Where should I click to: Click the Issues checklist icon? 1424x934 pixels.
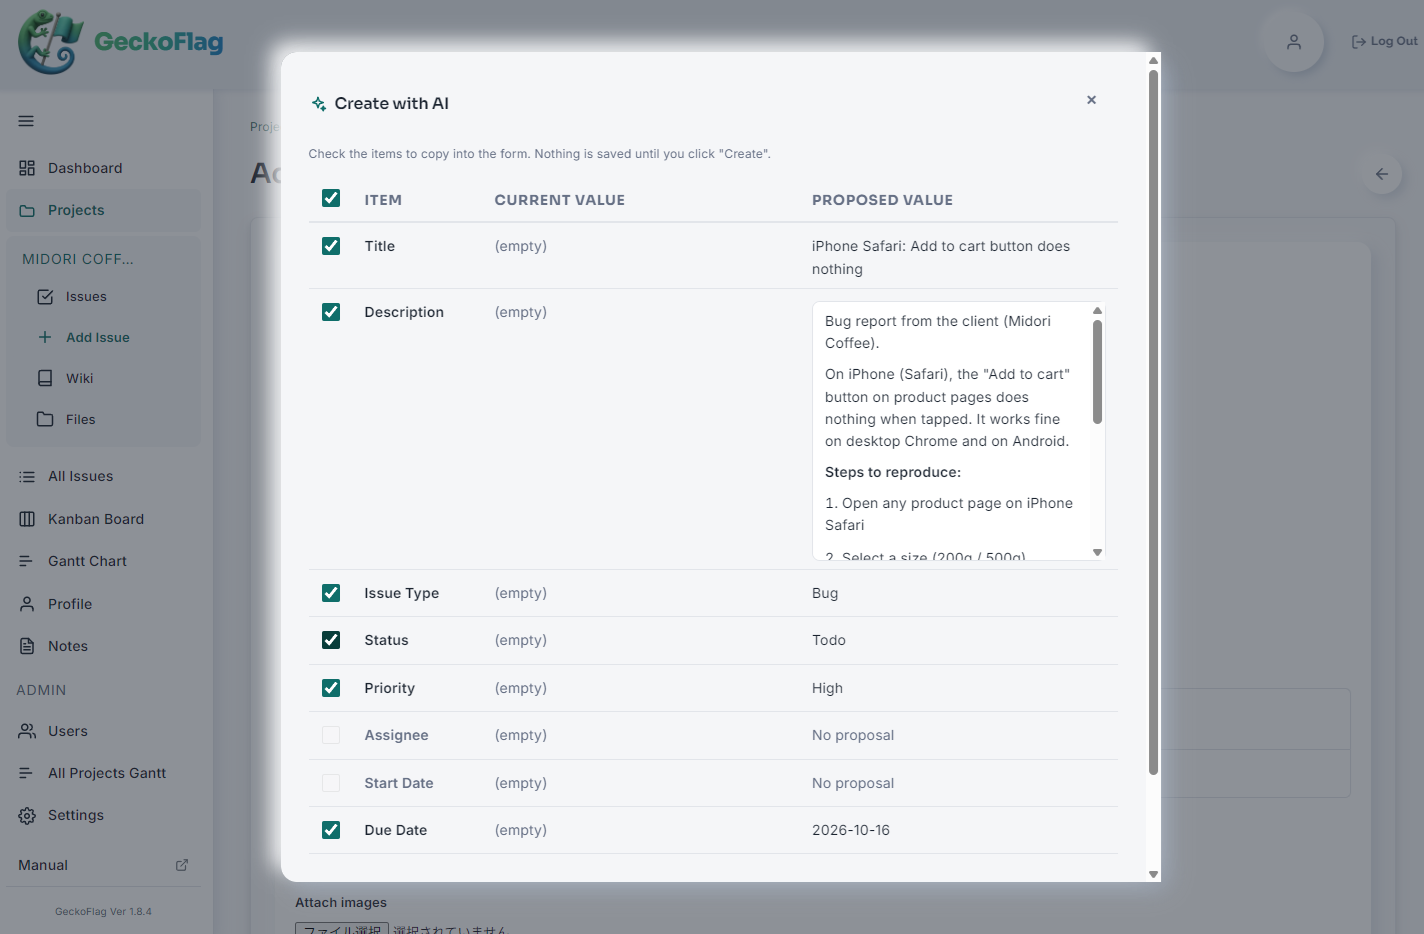45,297
